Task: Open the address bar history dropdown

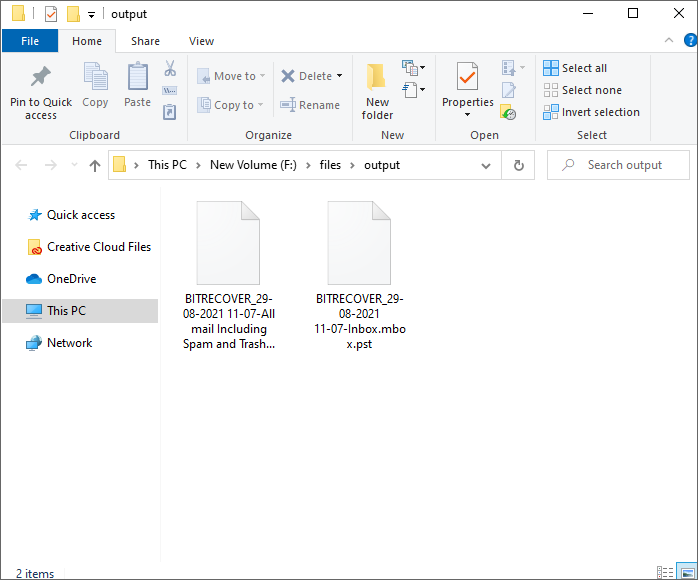Action: [x=486, y=165]
